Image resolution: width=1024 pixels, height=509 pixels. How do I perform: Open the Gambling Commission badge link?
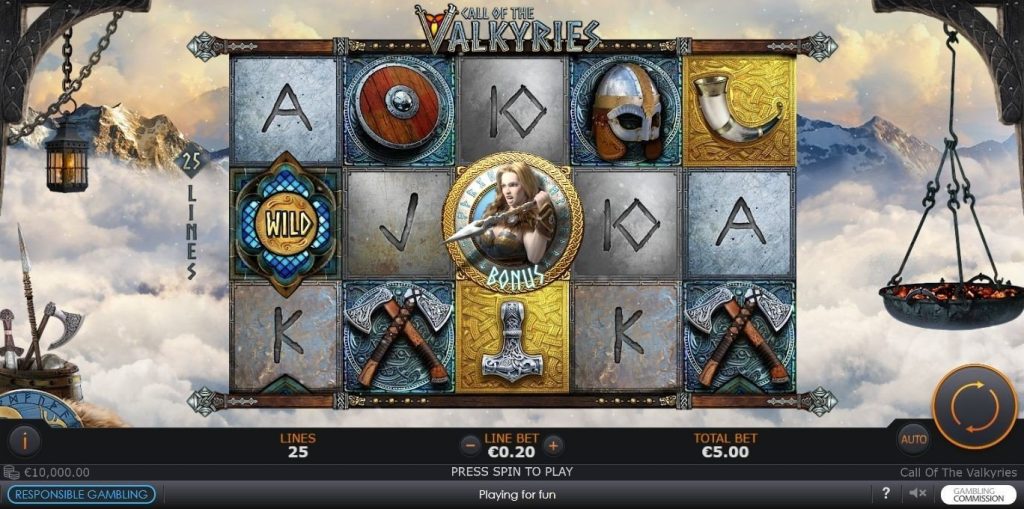[x=978, y=495]
